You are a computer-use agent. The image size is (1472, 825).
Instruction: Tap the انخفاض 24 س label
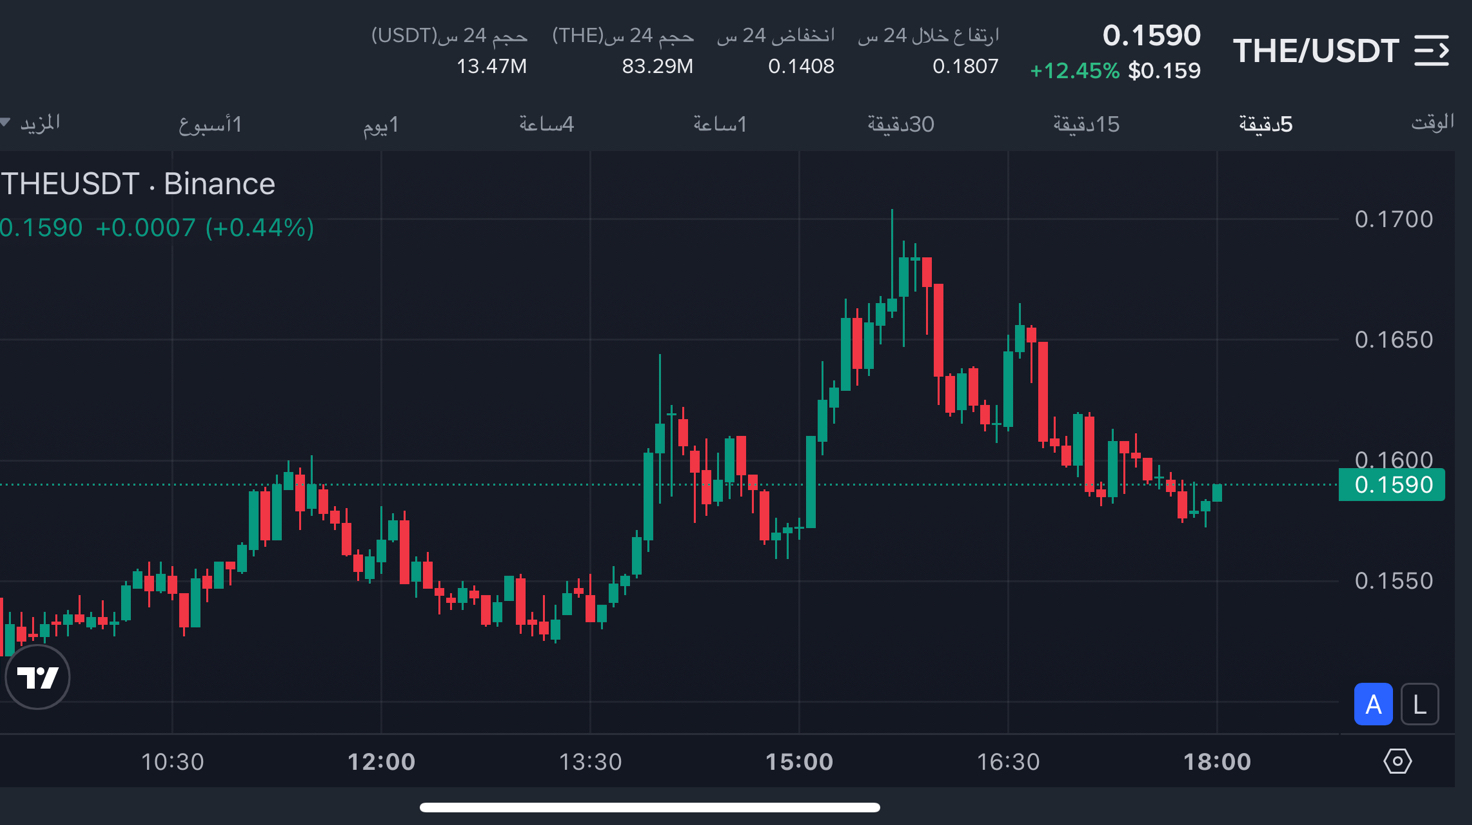click(x=775, y=36)
